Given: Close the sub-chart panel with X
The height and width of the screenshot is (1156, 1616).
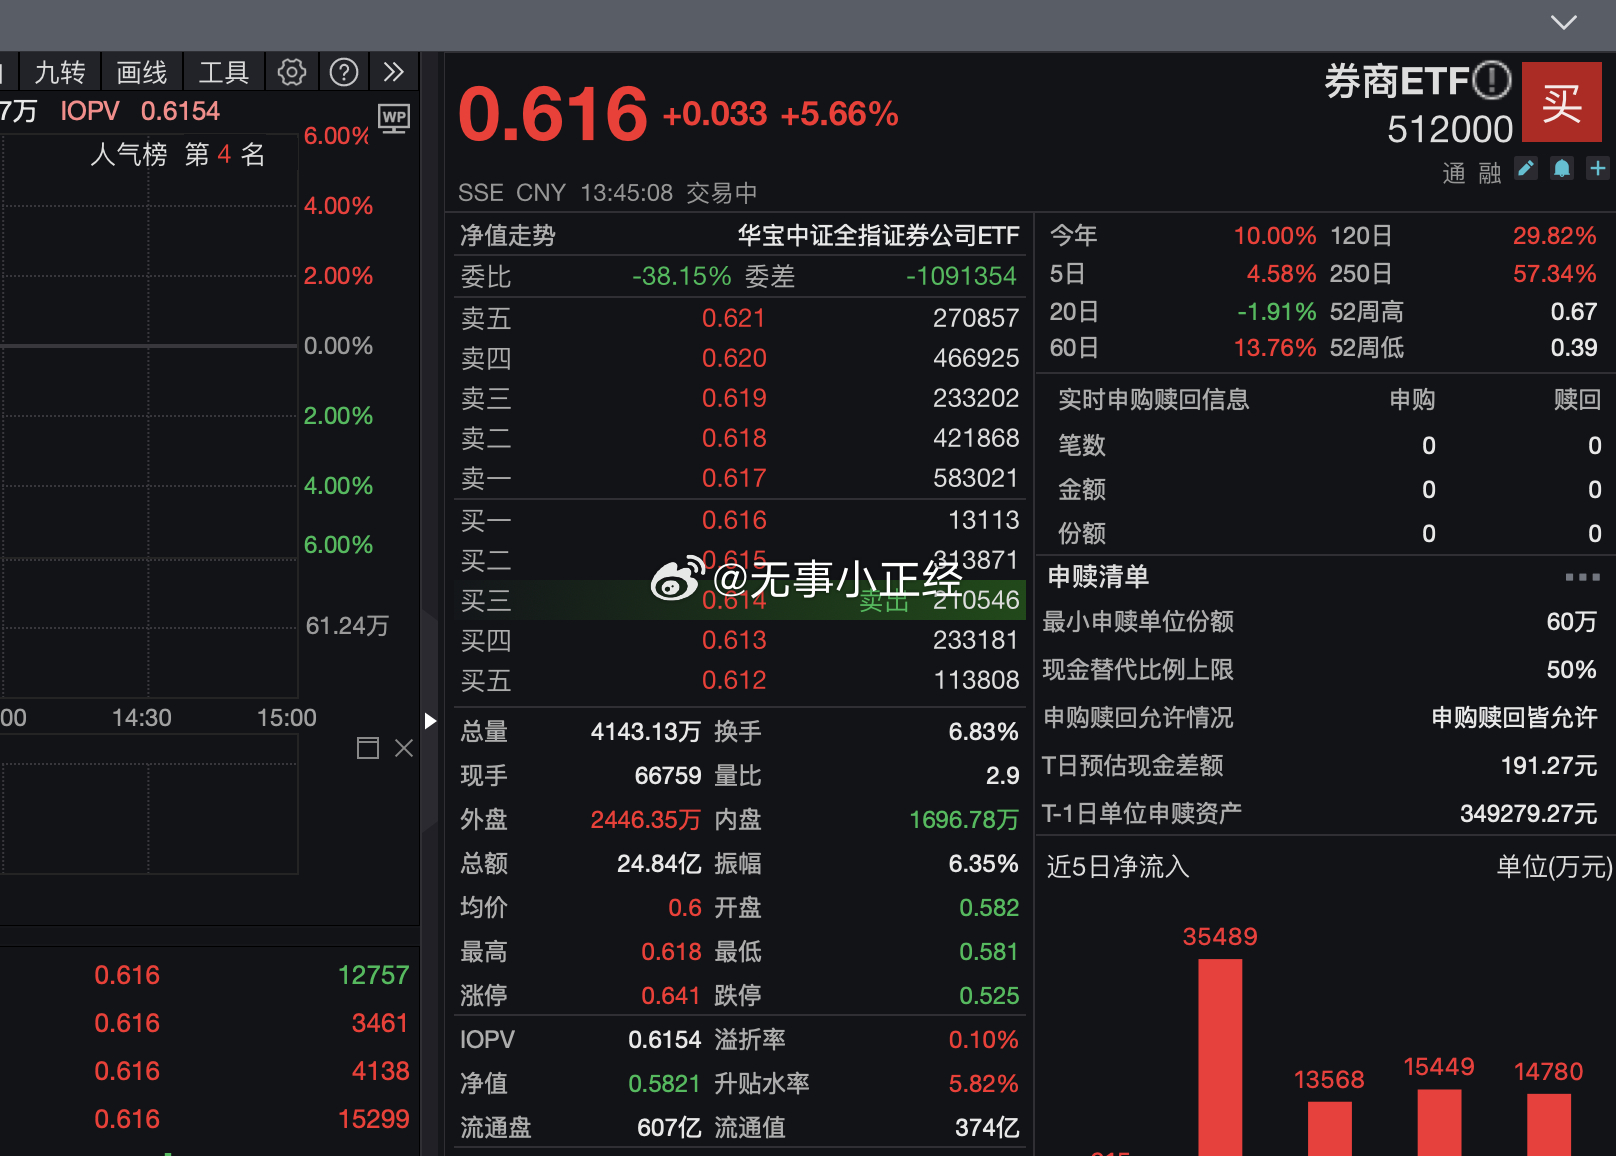Looking at the screenshot, I should pos(404,748).
